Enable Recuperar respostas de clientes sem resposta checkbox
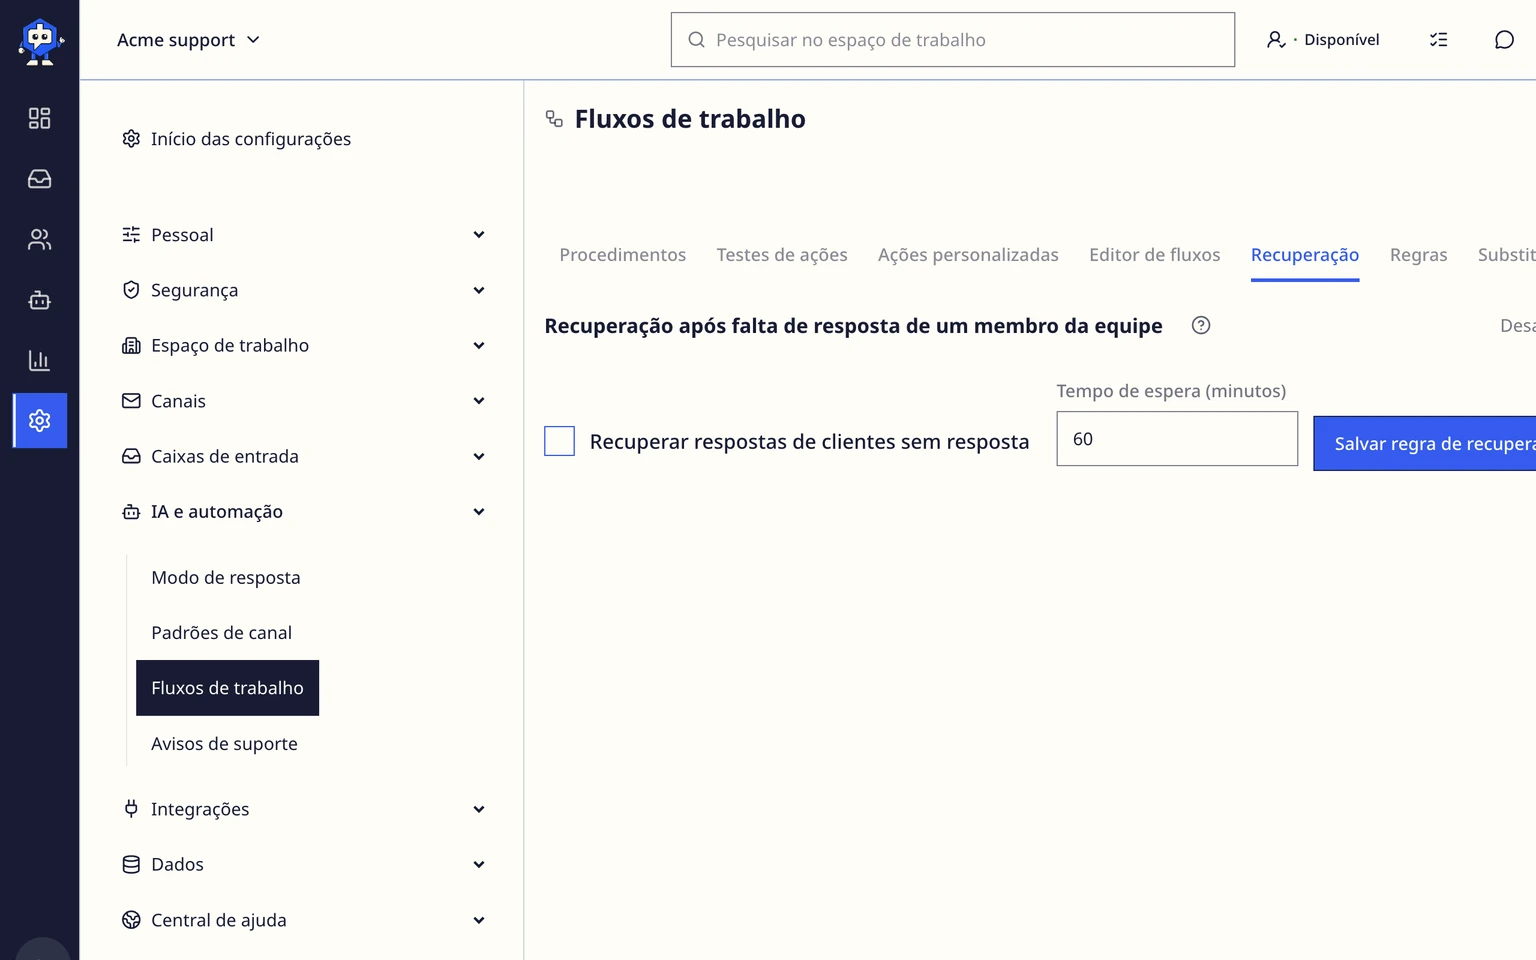 point(559,441)
